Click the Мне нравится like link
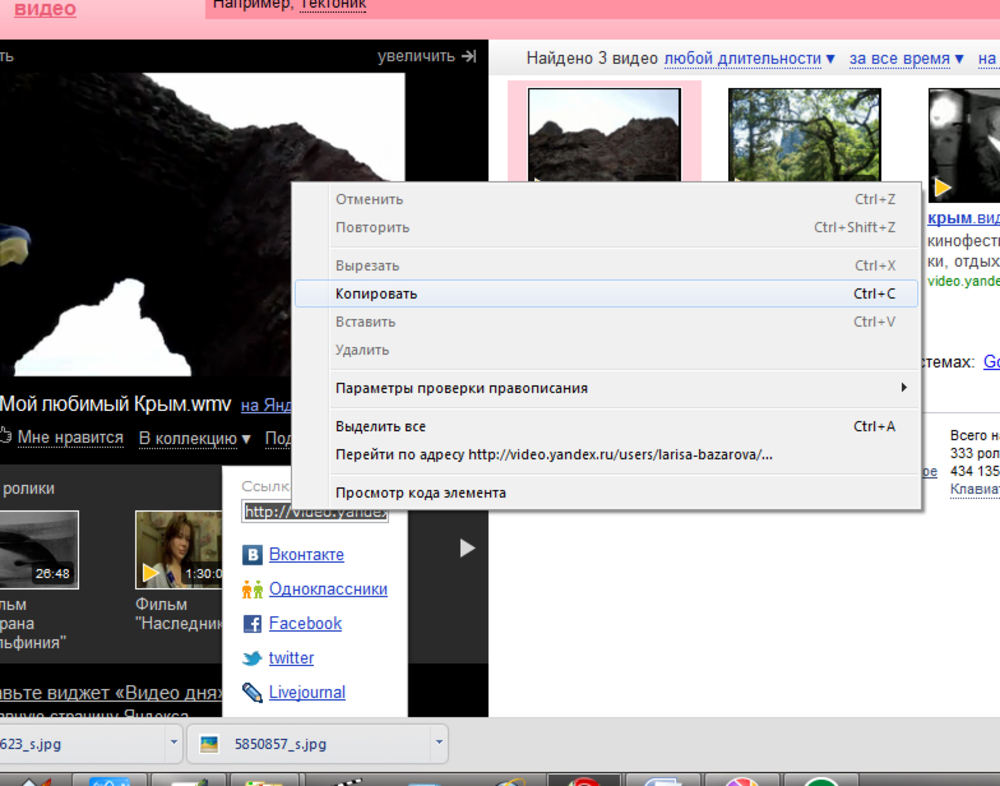This screenshot has height=786, width=1000. point(70,438)
